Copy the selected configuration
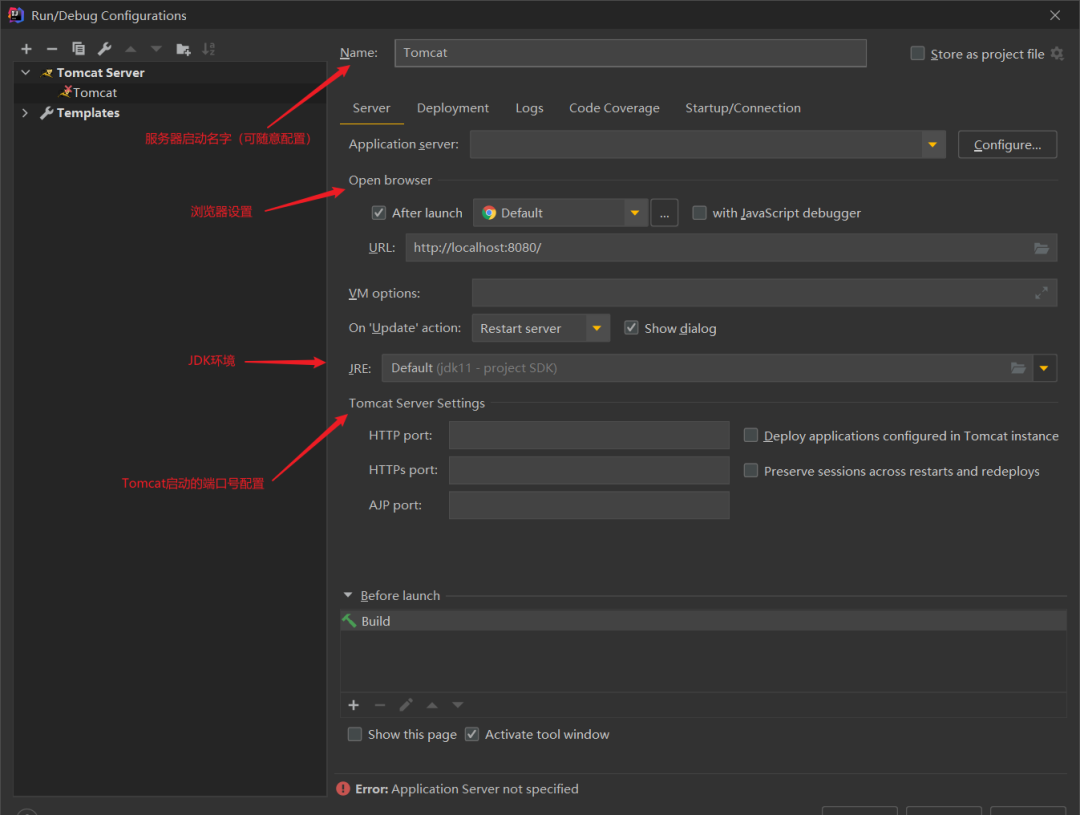 tap(78, 49)
